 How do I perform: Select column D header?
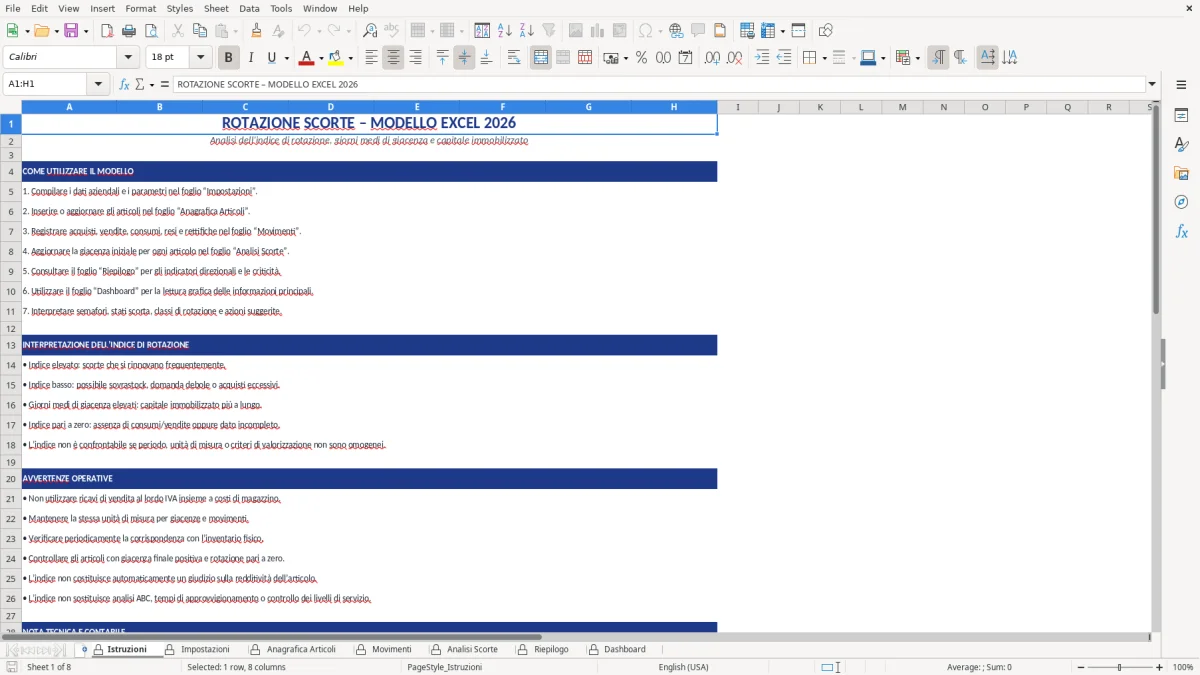click(331, 107)
